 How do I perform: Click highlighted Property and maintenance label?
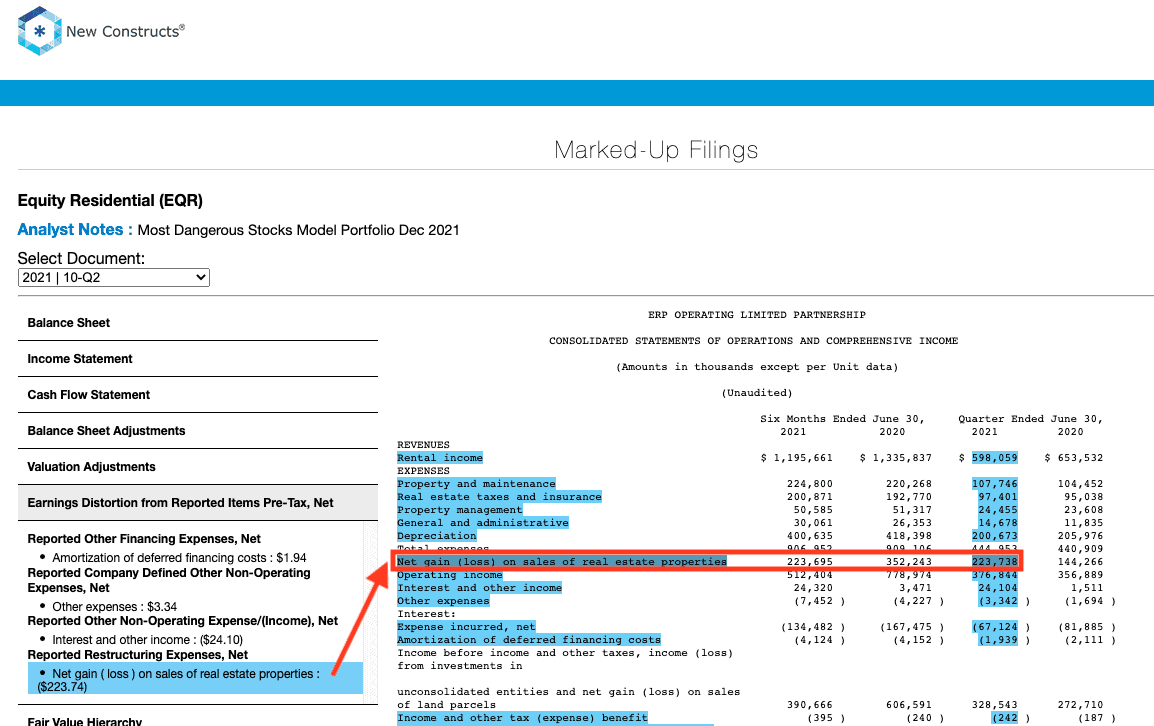pyautogui.click(x=476, y=484)
